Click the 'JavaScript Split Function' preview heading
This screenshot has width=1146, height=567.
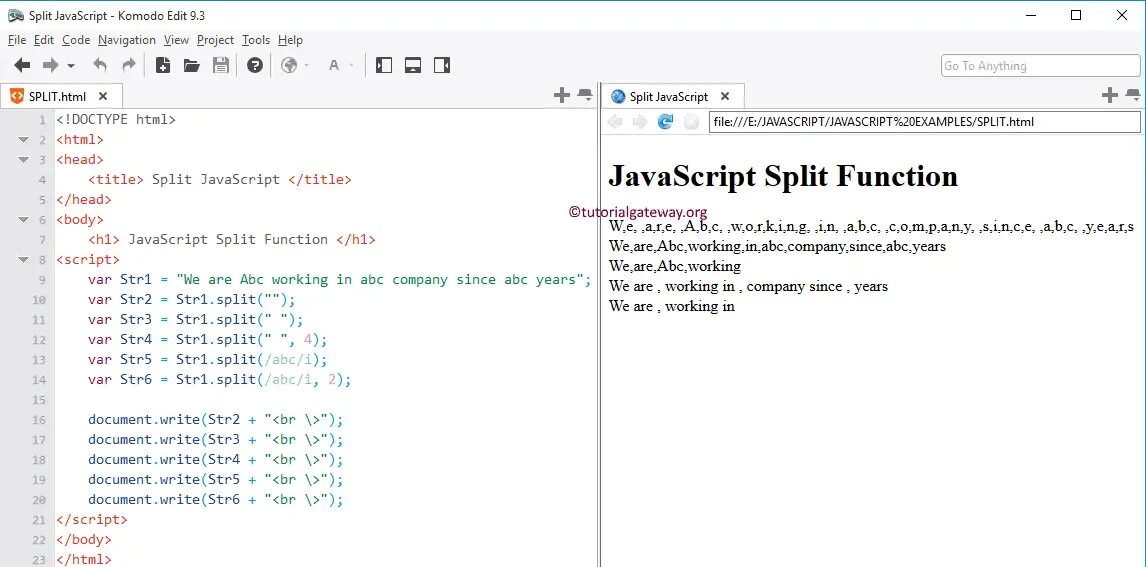[783, 176]
